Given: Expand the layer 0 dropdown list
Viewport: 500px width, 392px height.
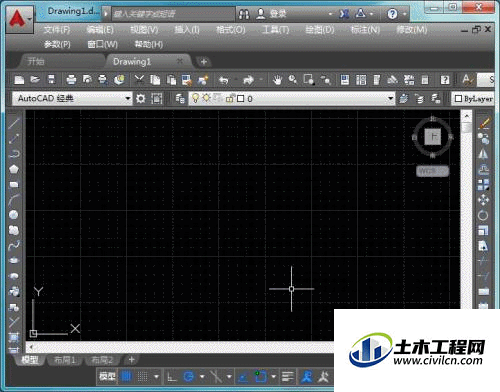Looking at the screenshot, I should [390, 99].
